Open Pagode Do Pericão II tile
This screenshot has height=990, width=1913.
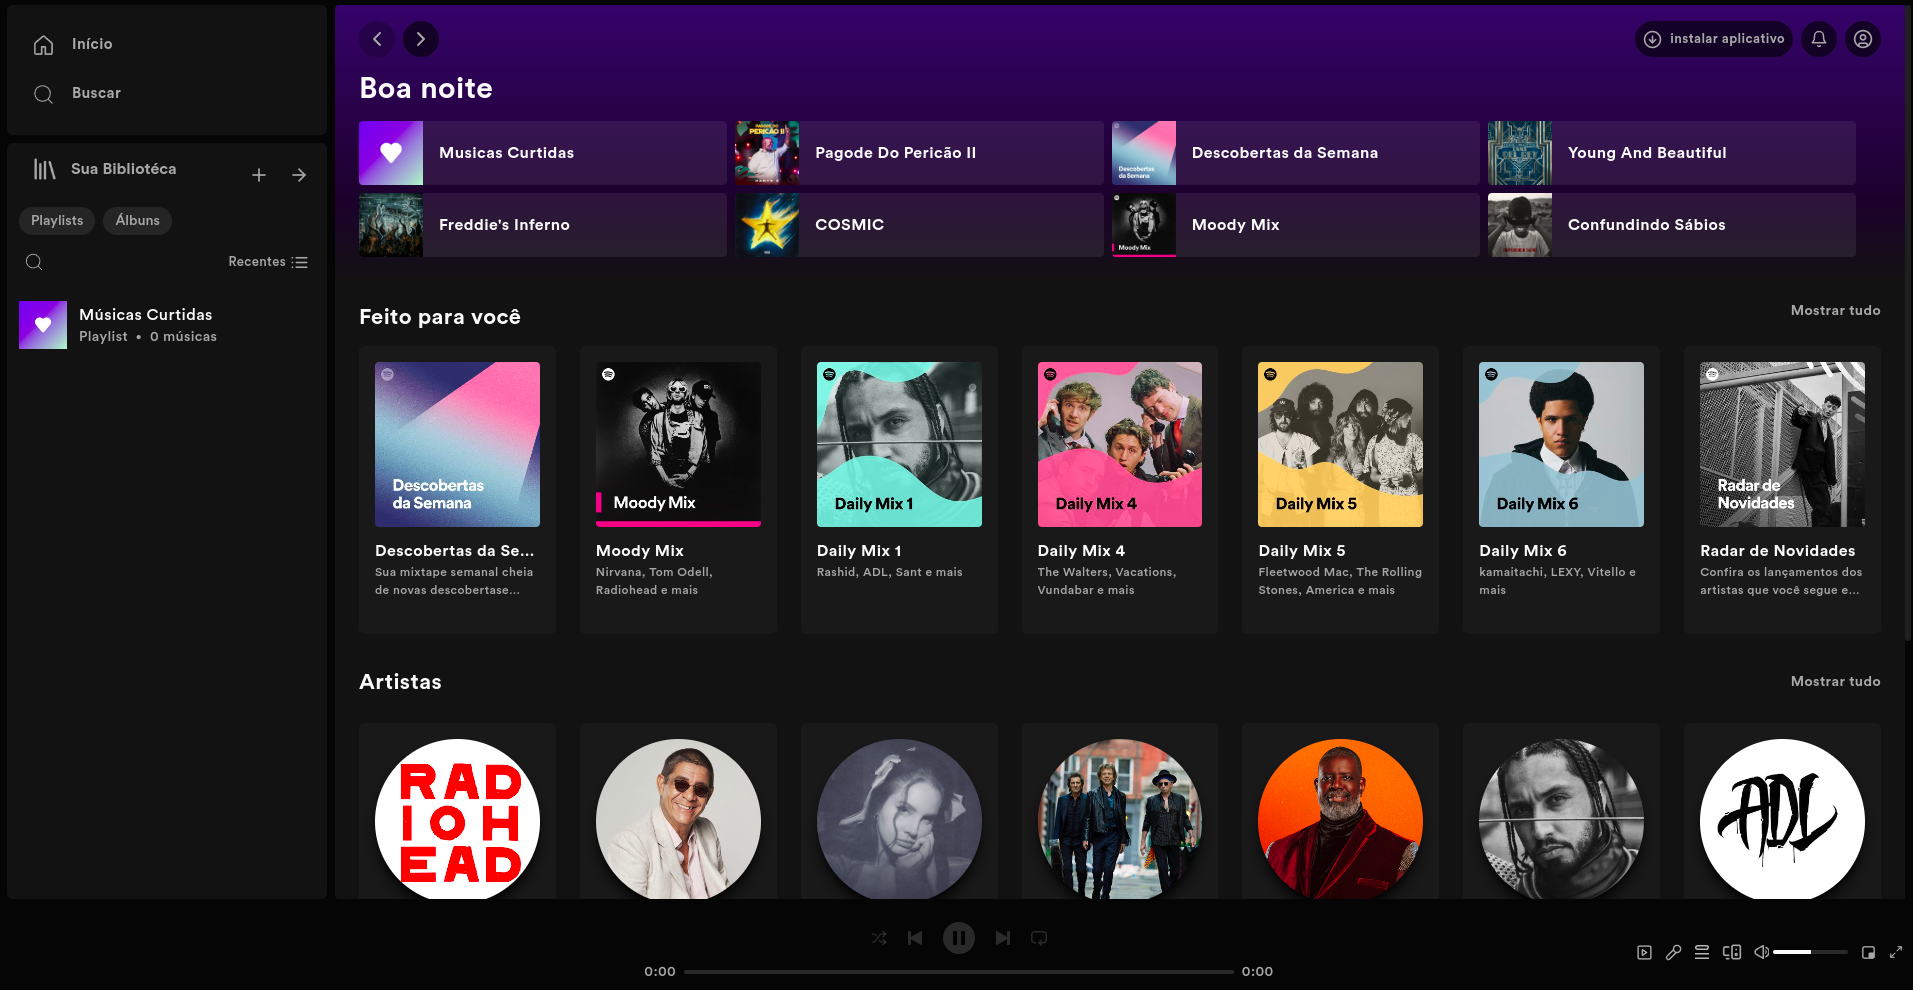pos(919,153)
